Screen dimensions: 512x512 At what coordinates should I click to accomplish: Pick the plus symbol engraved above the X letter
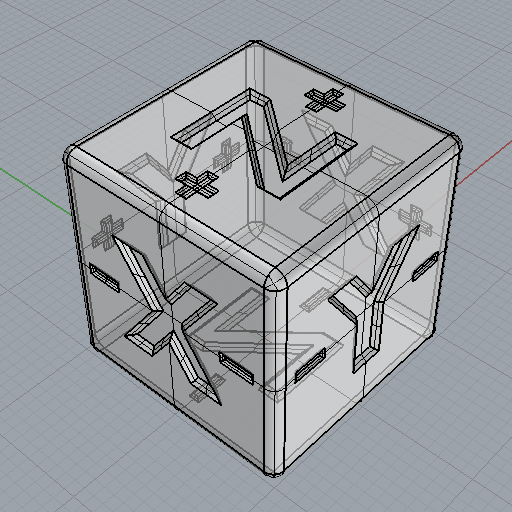click(107, 233)
